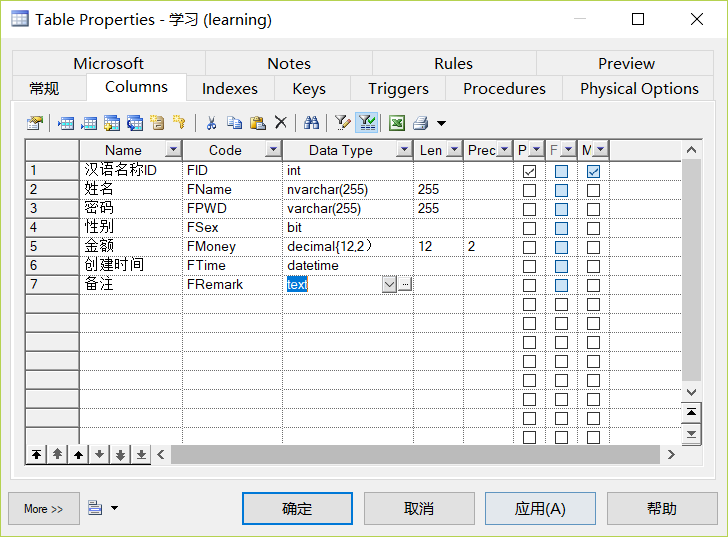Image resolution: width=728 pixels, height=537 pixels.
Task: Open the M column filter dropdown
Action: pos(601,149)
